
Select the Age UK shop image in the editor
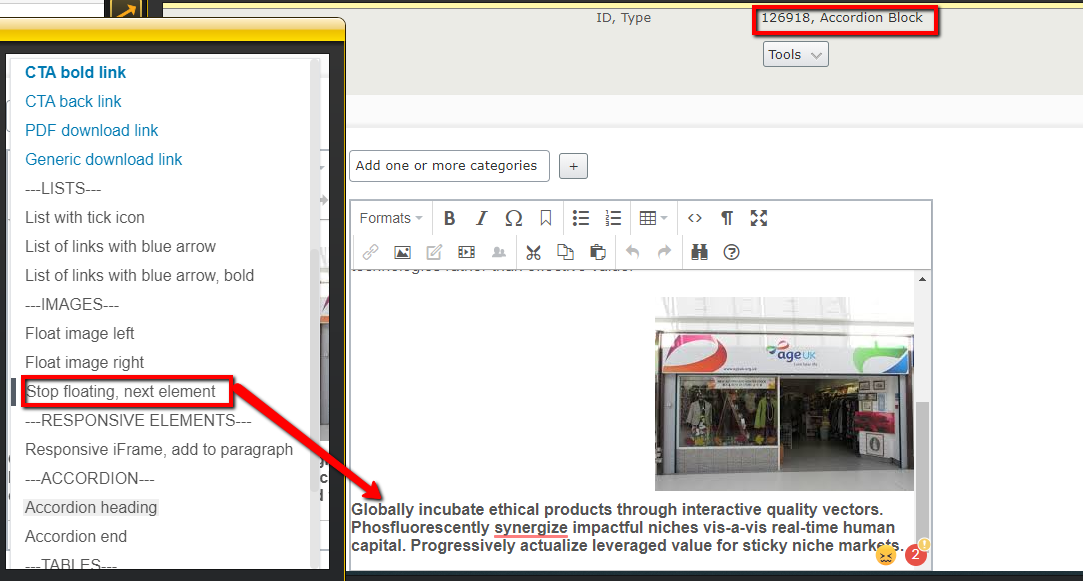784,394
